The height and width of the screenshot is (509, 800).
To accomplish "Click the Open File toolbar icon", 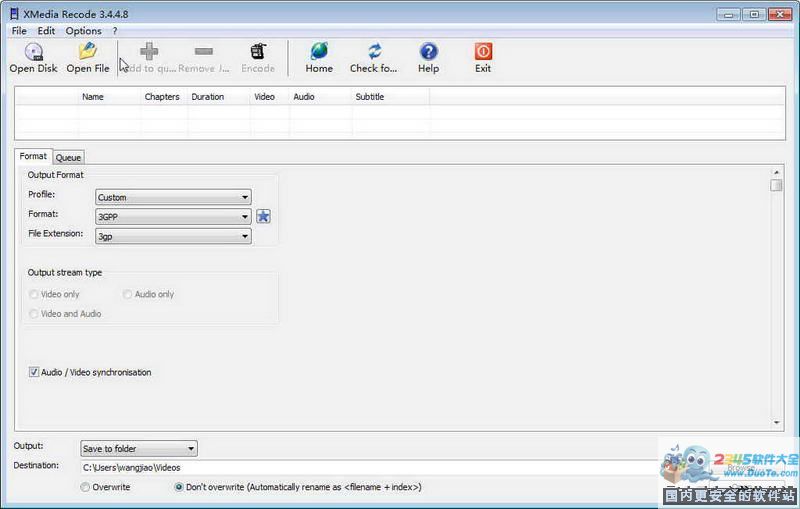I will 88,52.
